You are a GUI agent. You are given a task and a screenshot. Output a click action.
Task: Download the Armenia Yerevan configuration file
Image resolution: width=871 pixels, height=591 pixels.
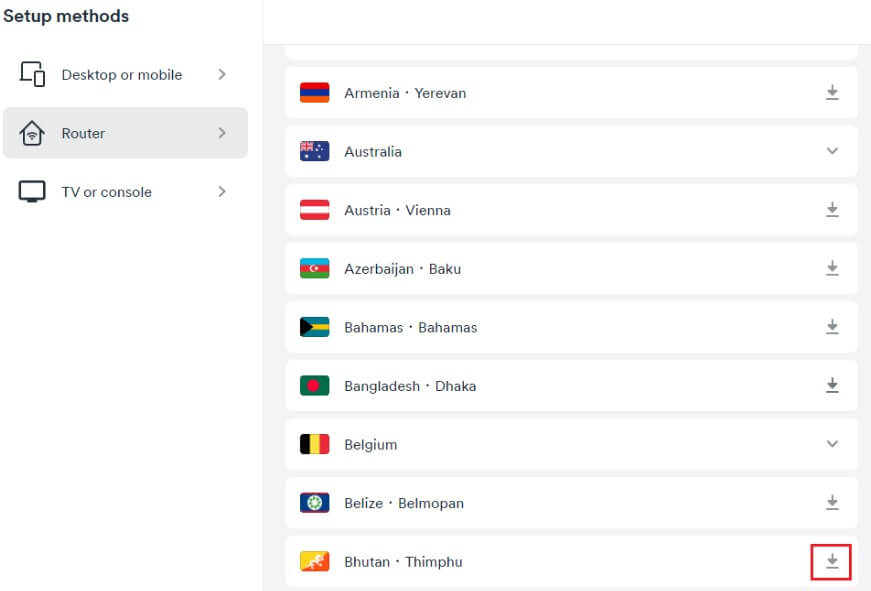831,93
